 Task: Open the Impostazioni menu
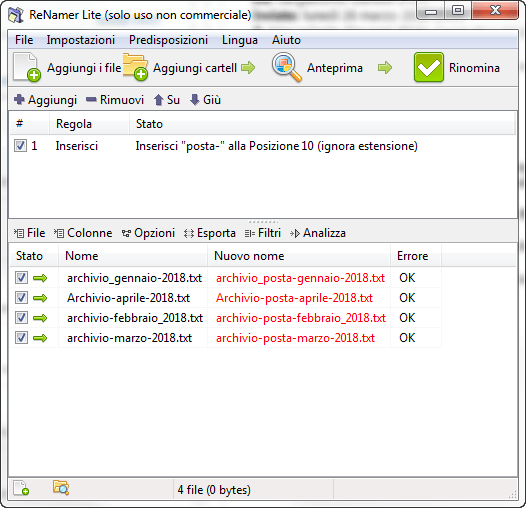point(81,40)
